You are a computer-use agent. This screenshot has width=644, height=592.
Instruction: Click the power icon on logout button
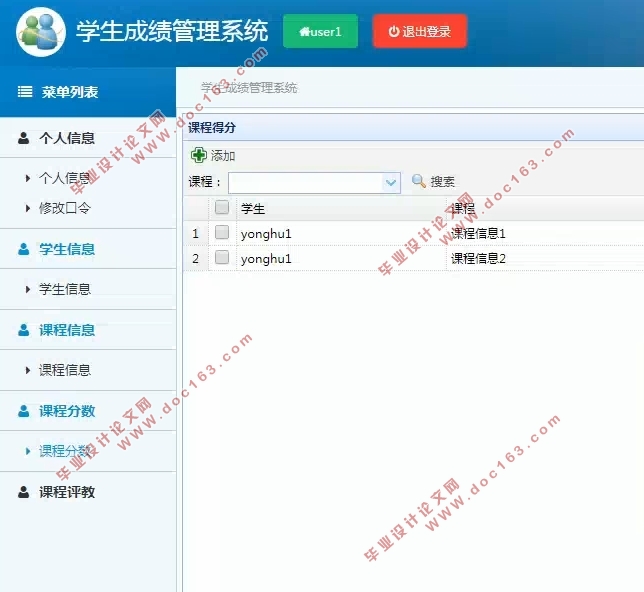point(394,32)
